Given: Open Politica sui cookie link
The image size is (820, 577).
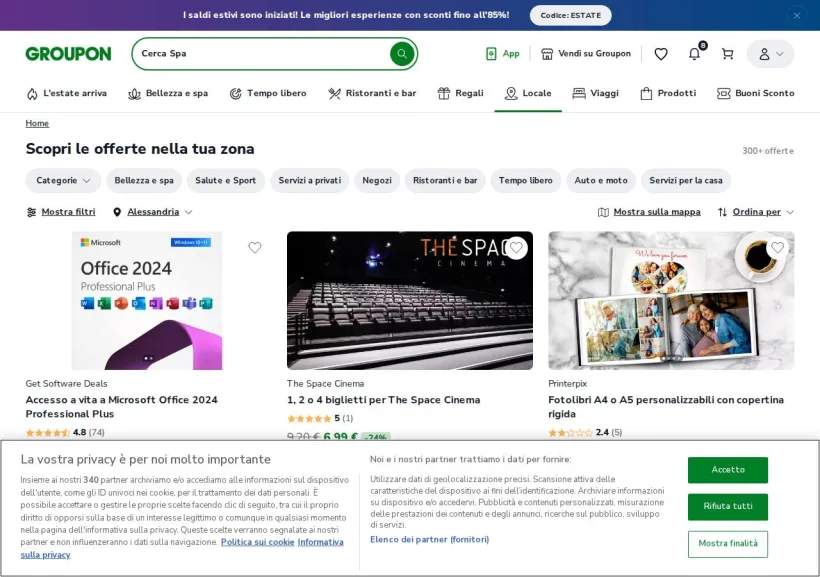Looking at the screenshot, I should click(x=257, y=542).
